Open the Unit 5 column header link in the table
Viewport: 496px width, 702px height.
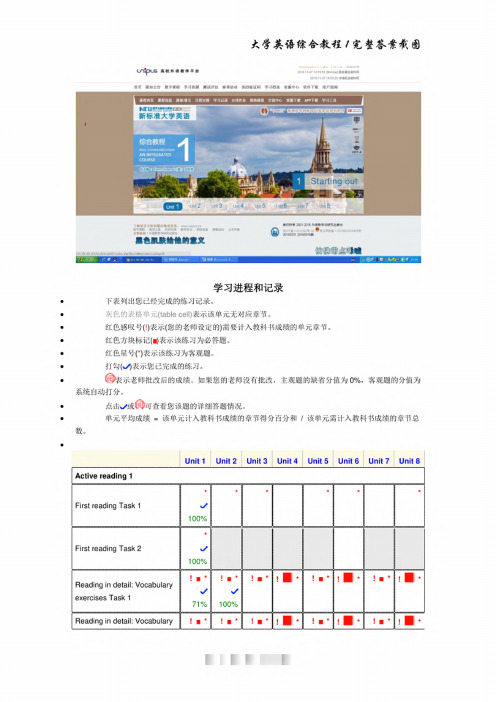[317, 461]
